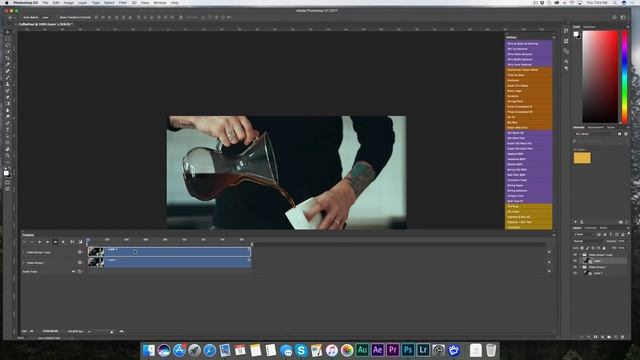Enable Show Transform Controls checkbox
640x360 pixels.
57,18
